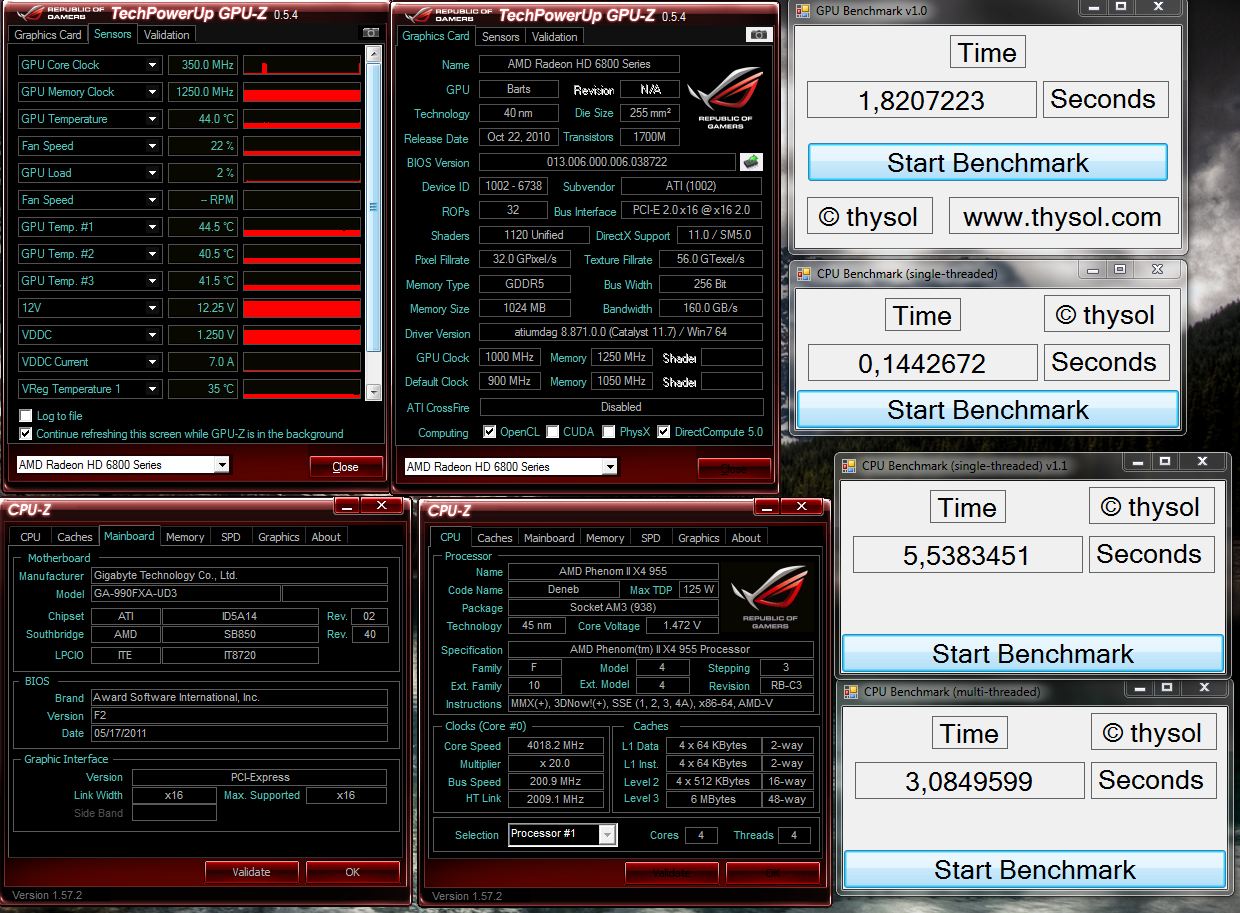Start the GPU Benchmark v1.0 run
This screenshot has width=1240, height=913.
click(988, 163)
